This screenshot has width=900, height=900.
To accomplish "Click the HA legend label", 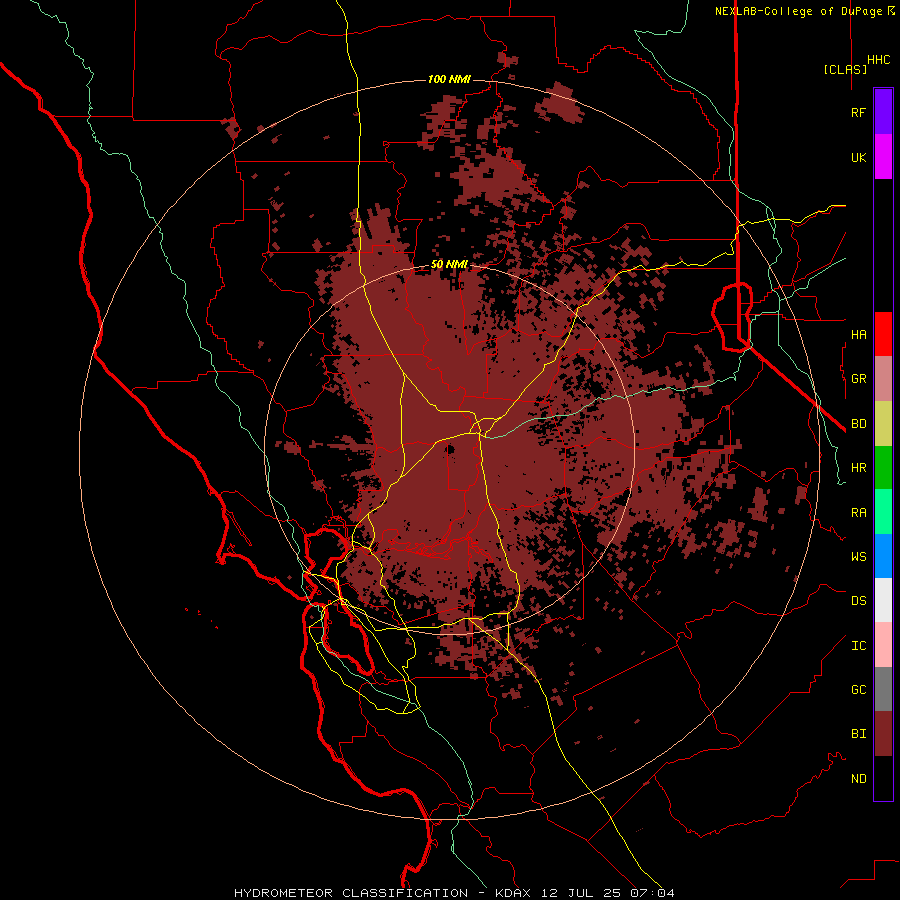I will tap(858, 334).
